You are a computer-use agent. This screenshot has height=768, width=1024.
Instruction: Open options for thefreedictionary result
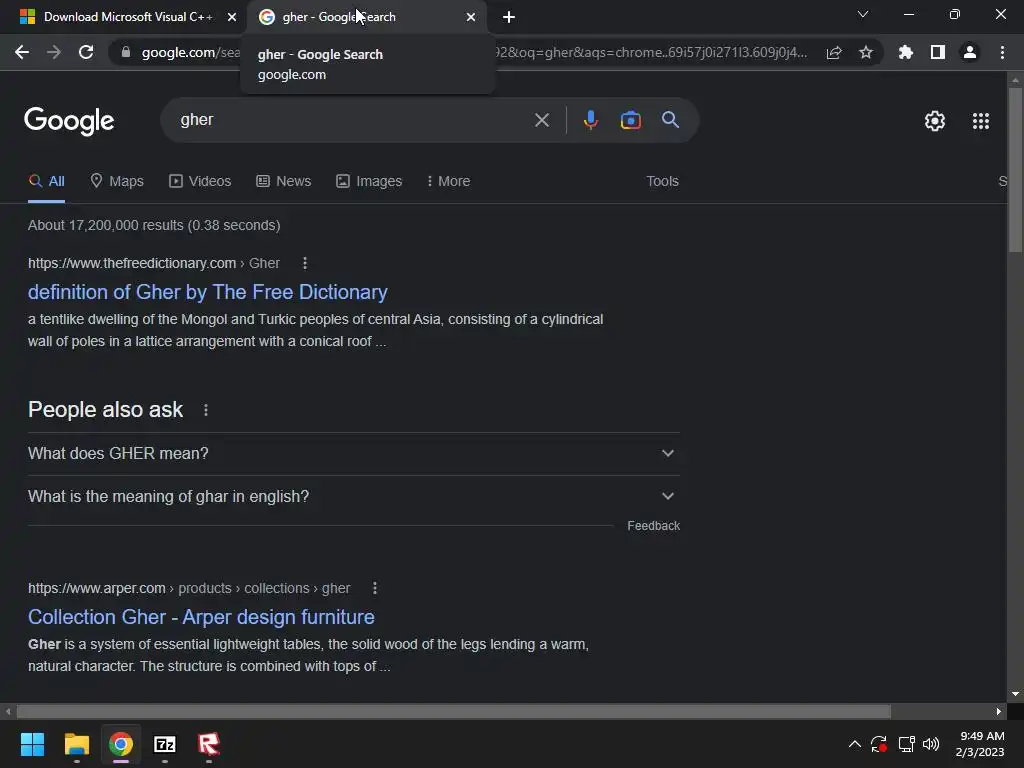(x=305, y=263)
